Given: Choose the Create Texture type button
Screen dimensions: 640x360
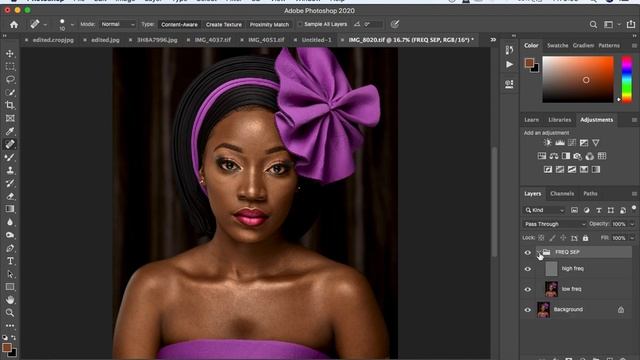Looking at the screenshot, I should point(224,24).
